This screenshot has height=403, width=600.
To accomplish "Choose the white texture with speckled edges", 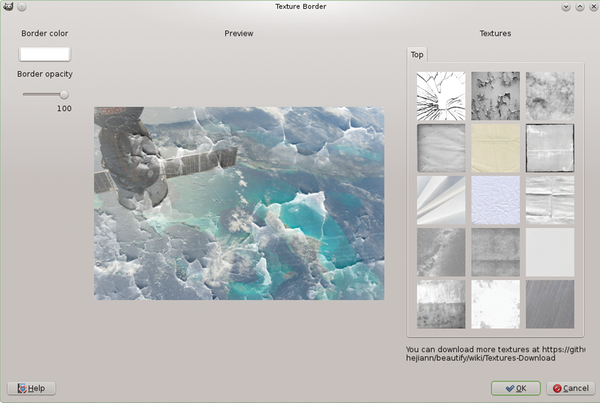I will tap(495, 304).
